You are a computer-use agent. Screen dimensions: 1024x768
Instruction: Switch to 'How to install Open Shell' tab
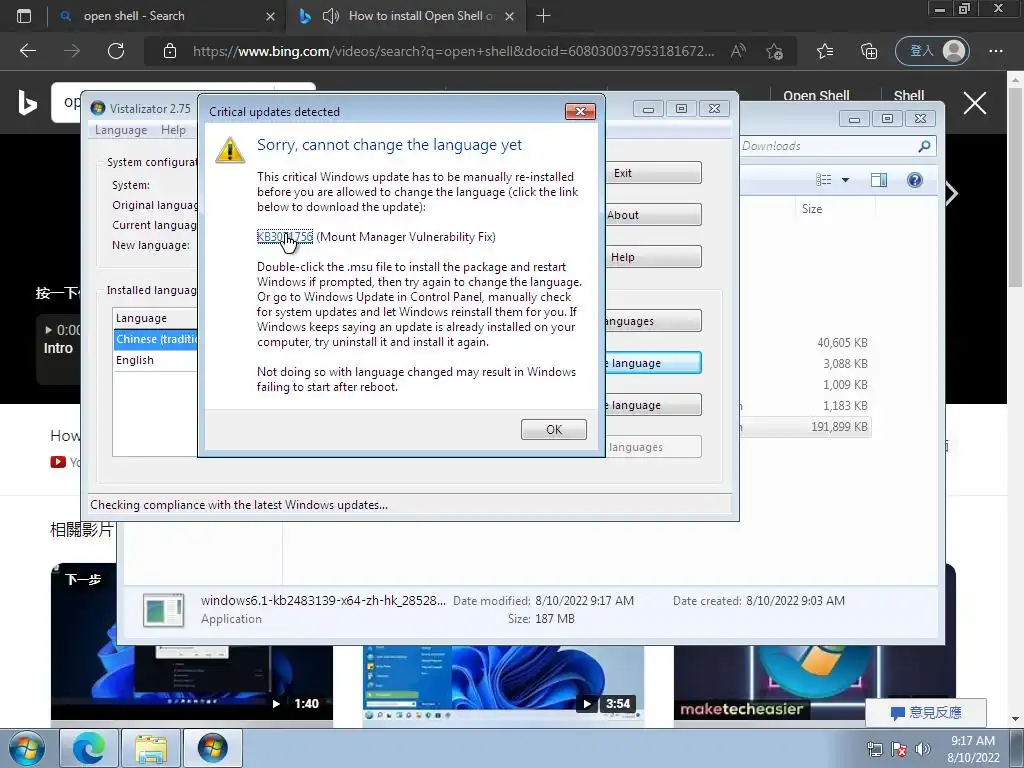coord(405,16)
